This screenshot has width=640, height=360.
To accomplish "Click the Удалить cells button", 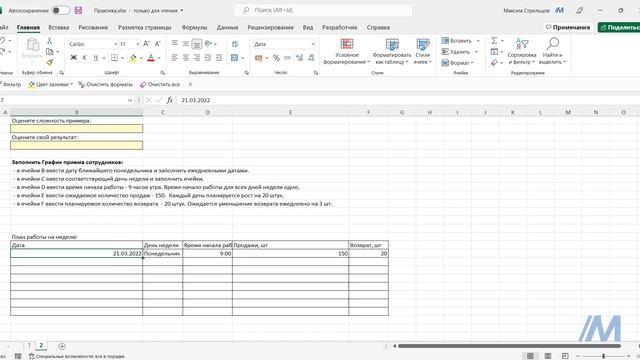I will 456,52.
